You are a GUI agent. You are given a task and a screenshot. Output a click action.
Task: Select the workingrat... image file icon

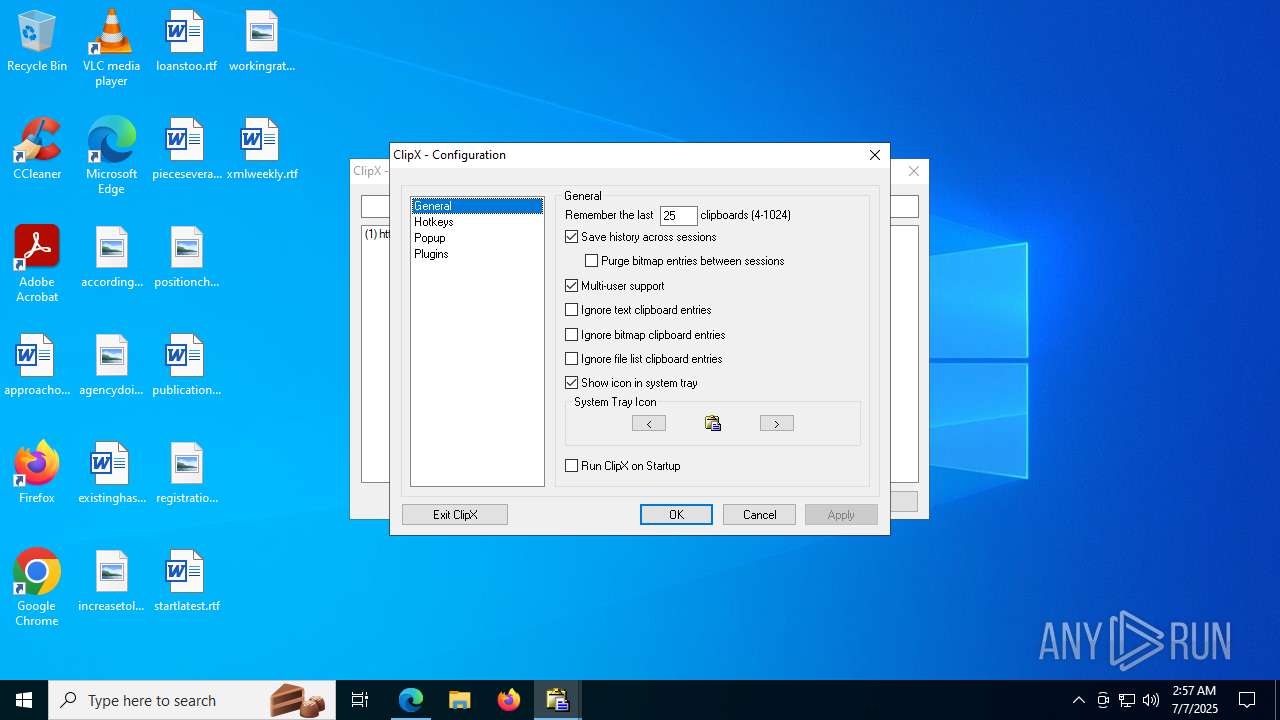click(x=262, y=42)
